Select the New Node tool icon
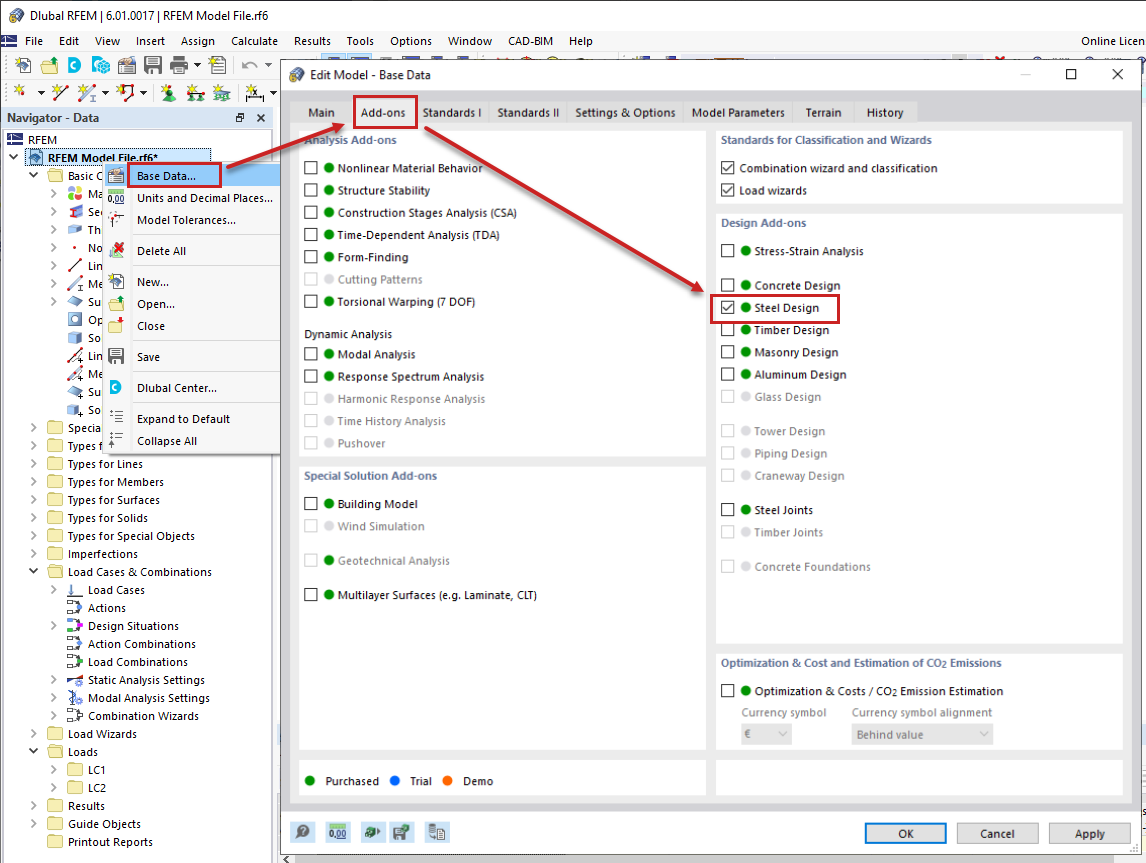The image size is (1146, 863). pos(20,92)
